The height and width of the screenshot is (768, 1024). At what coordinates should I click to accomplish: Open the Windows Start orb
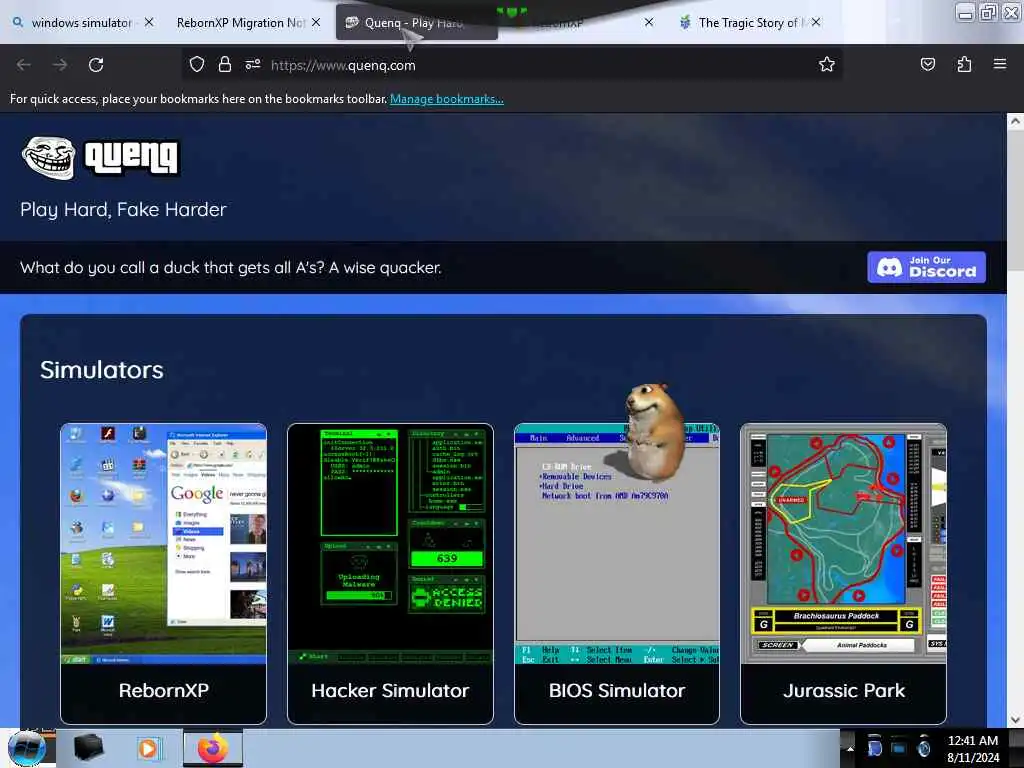pos(27,748)
